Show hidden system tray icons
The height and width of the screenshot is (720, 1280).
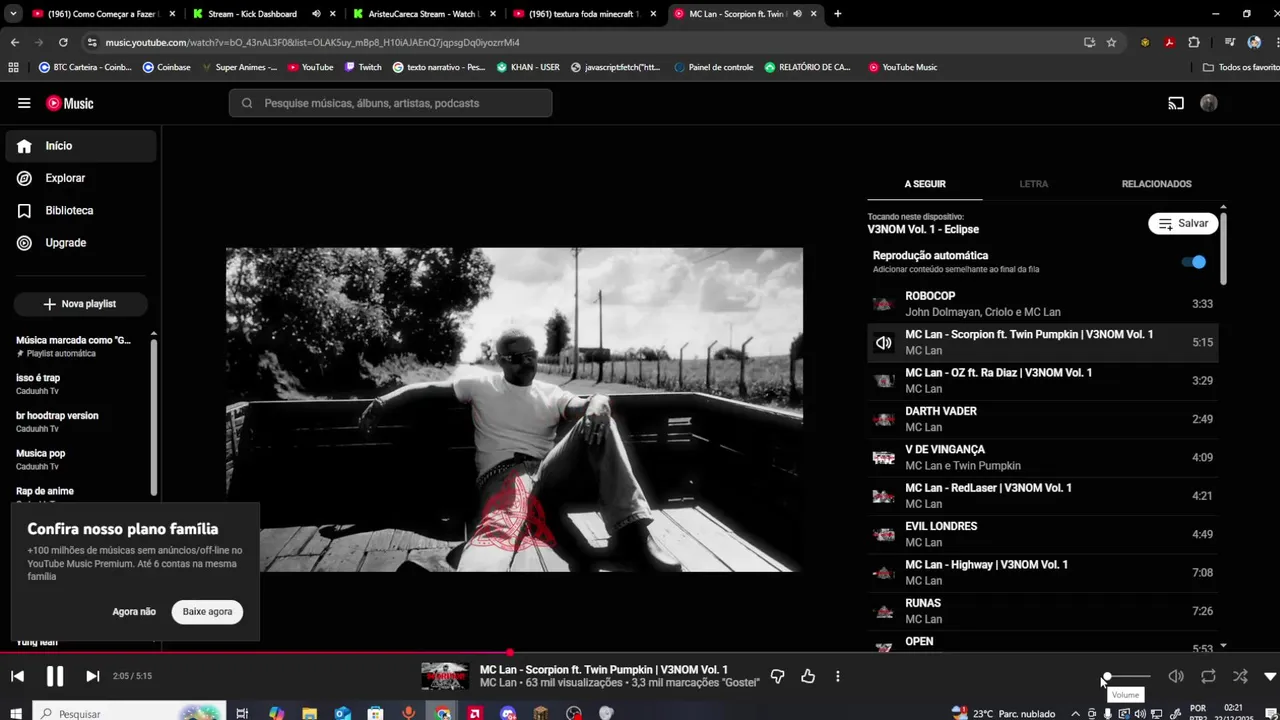1075,714
